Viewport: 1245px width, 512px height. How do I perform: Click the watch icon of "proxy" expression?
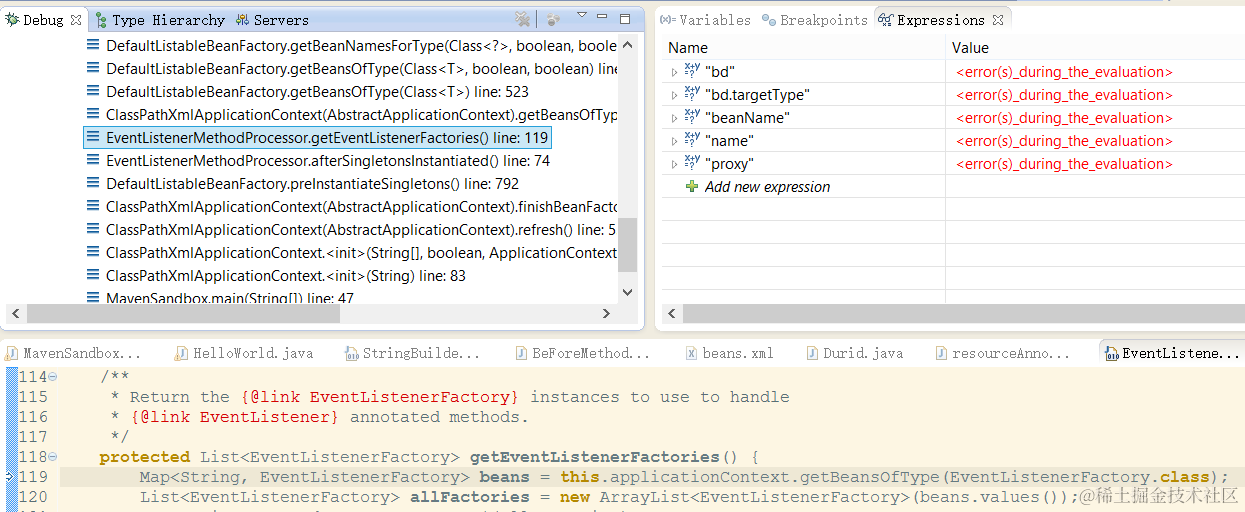692,163
